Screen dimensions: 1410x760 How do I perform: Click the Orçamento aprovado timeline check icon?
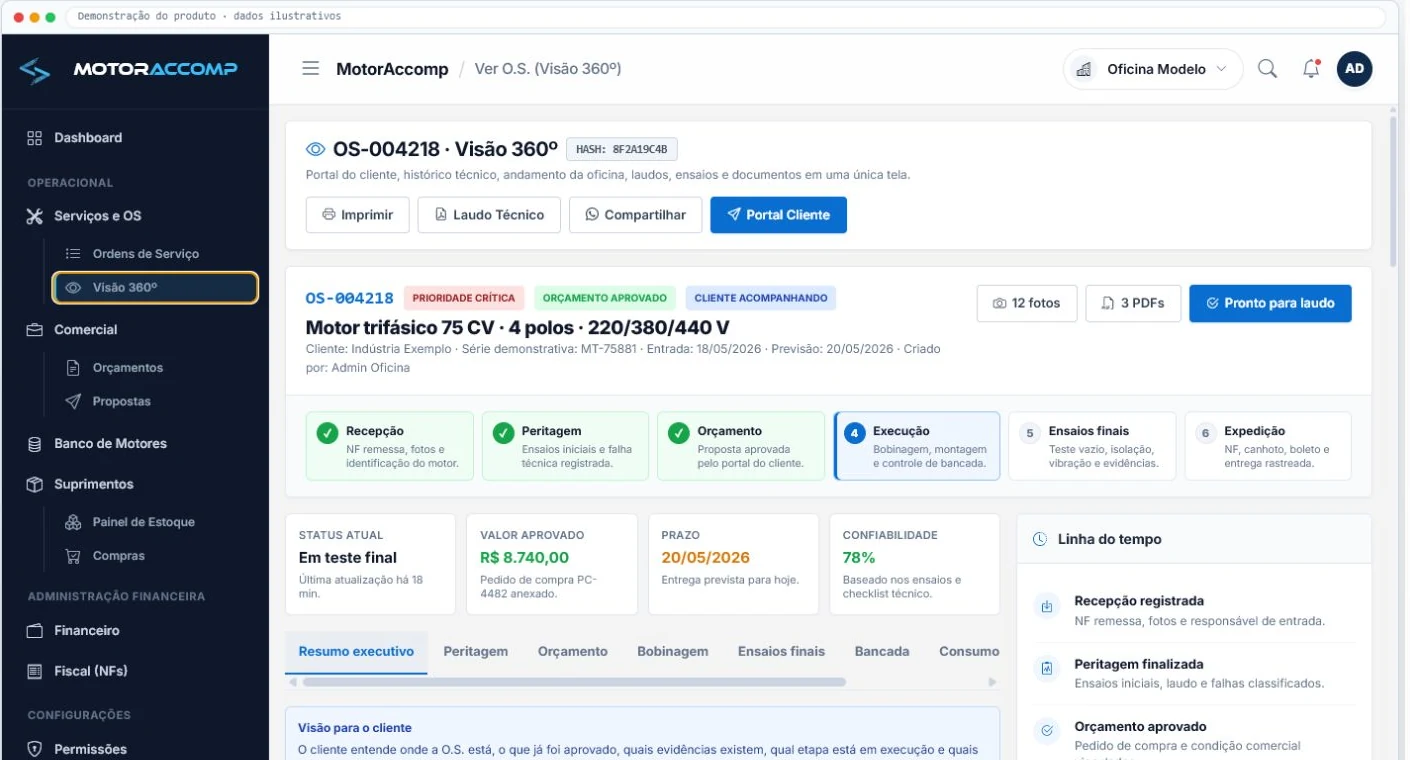tap(1047, 731)
